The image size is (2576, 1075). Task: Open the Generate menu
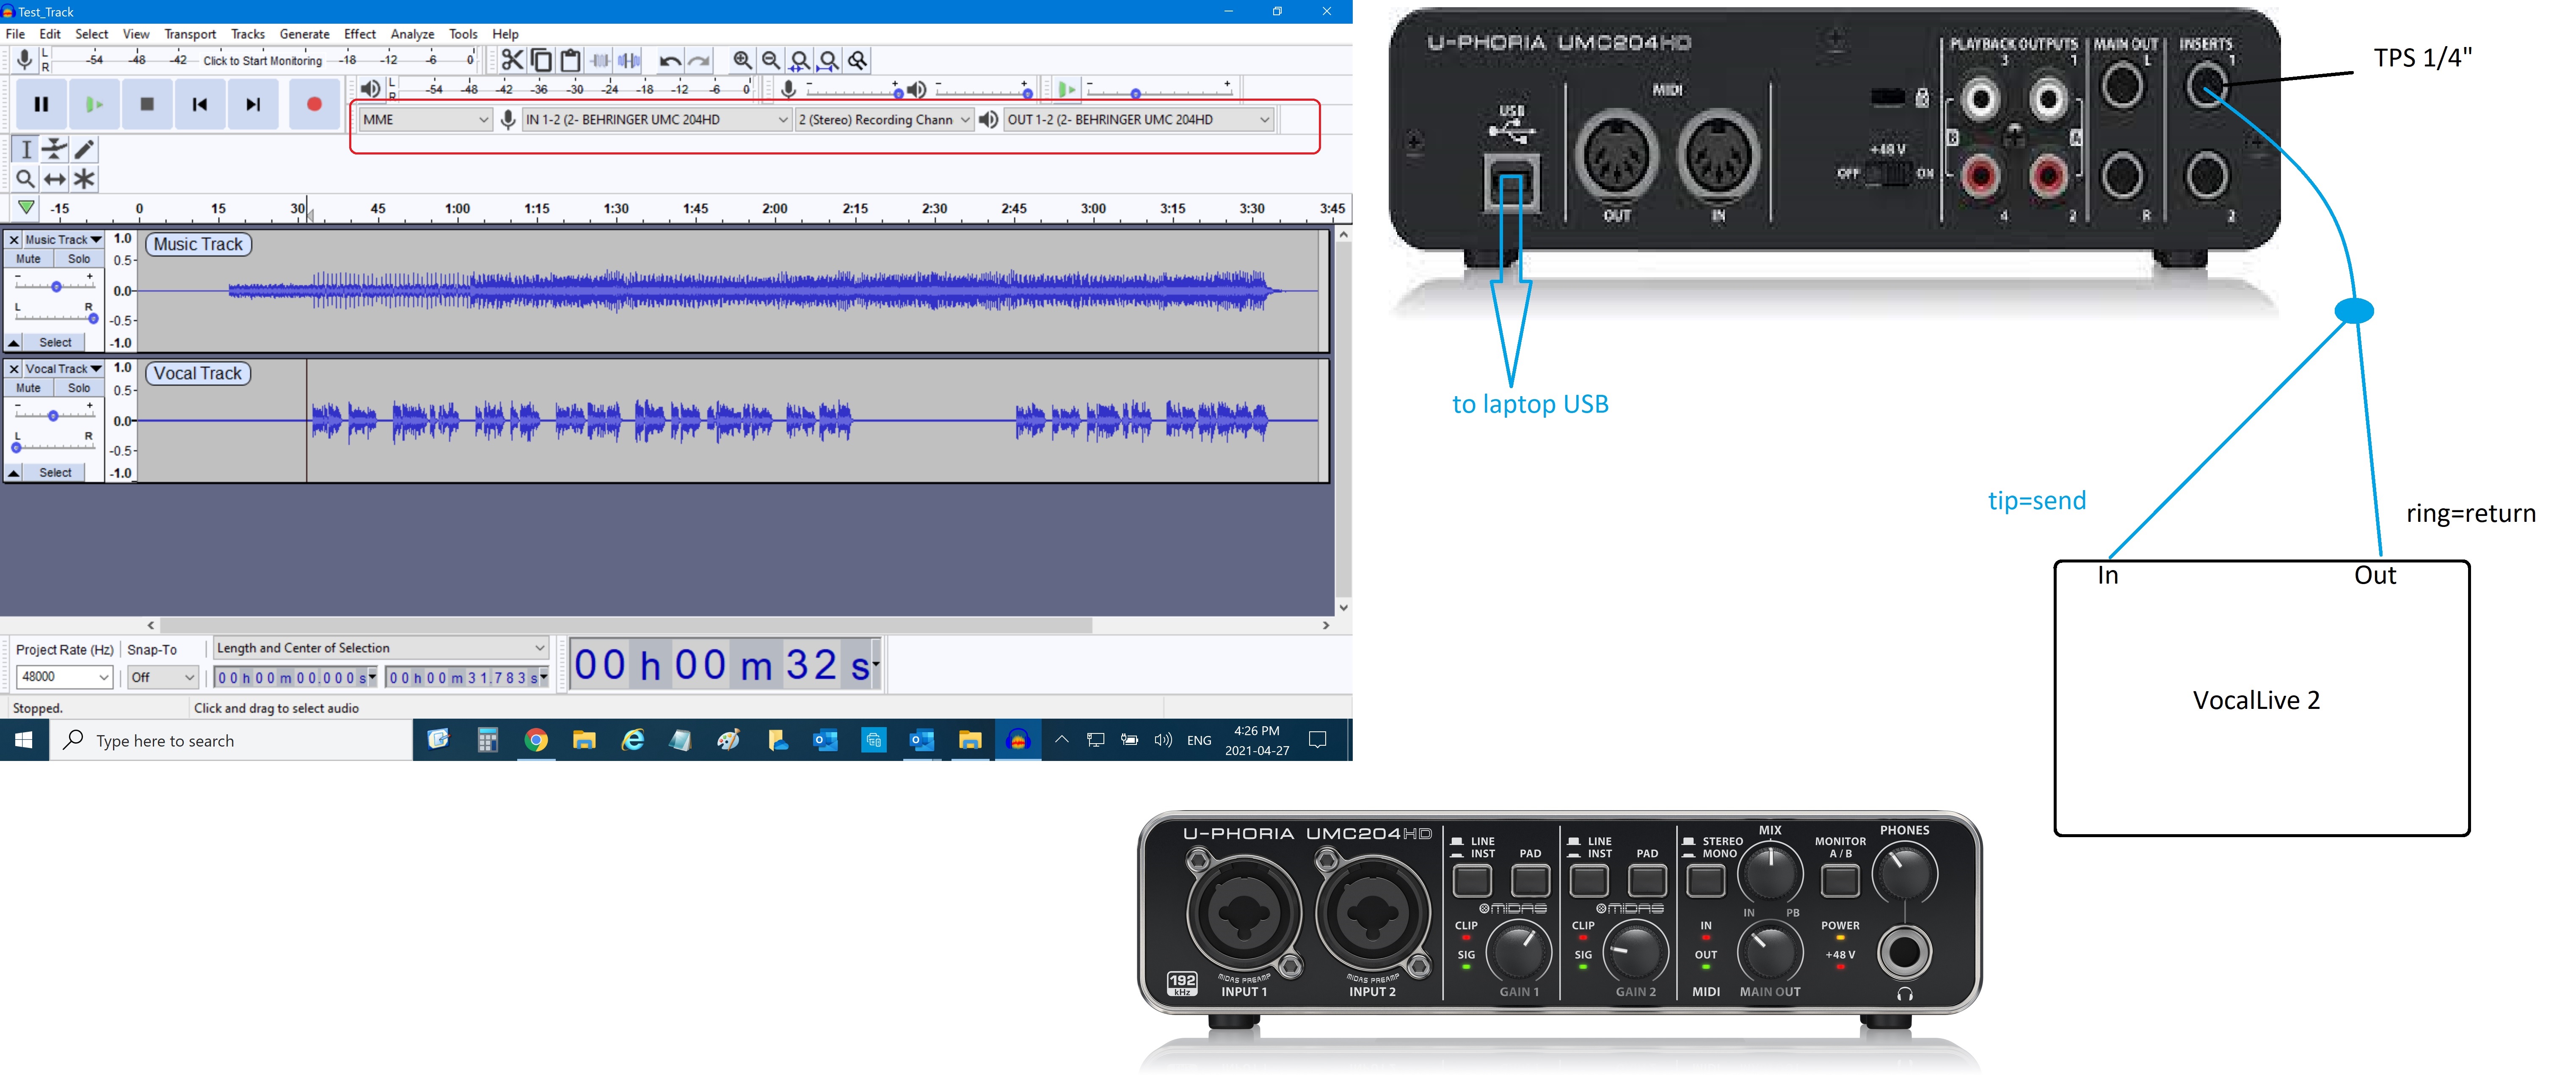304,34
